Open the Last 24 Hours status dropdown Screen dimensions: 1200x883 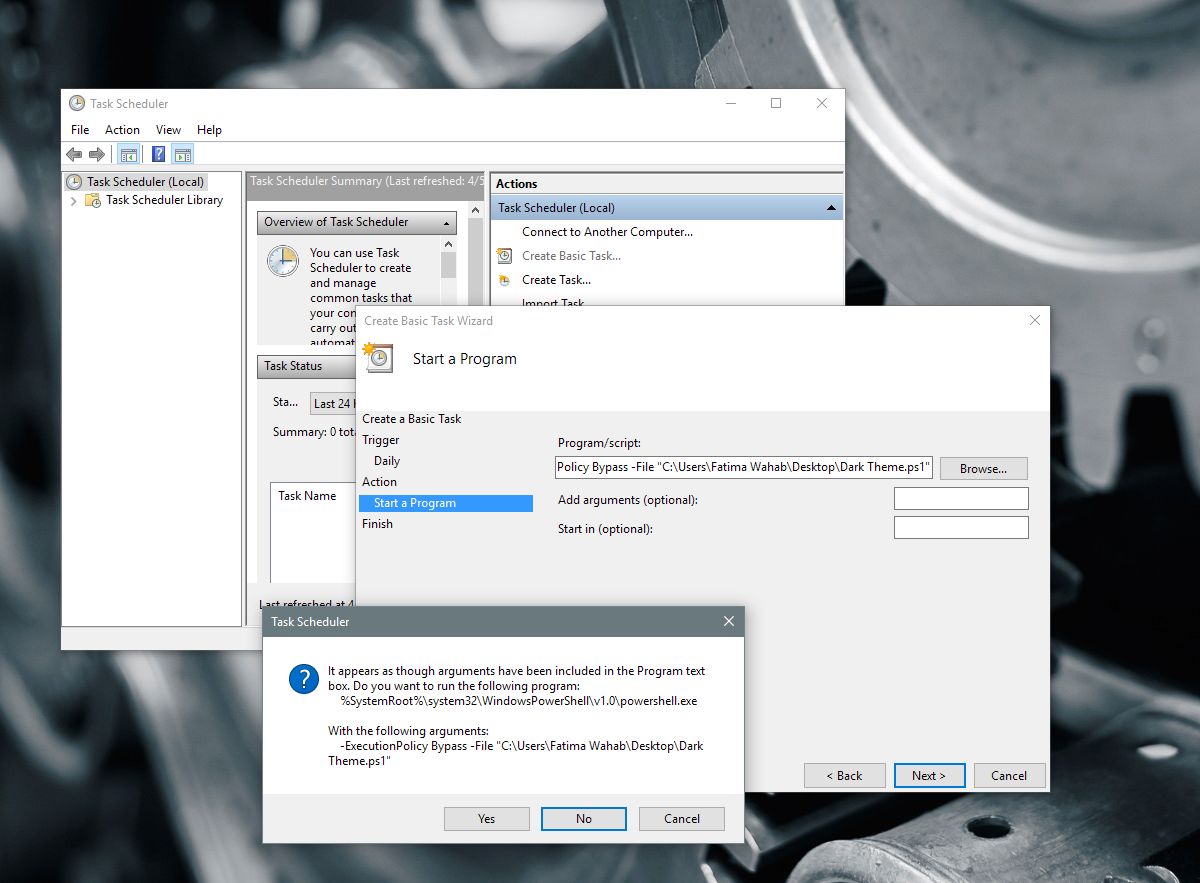332,403
